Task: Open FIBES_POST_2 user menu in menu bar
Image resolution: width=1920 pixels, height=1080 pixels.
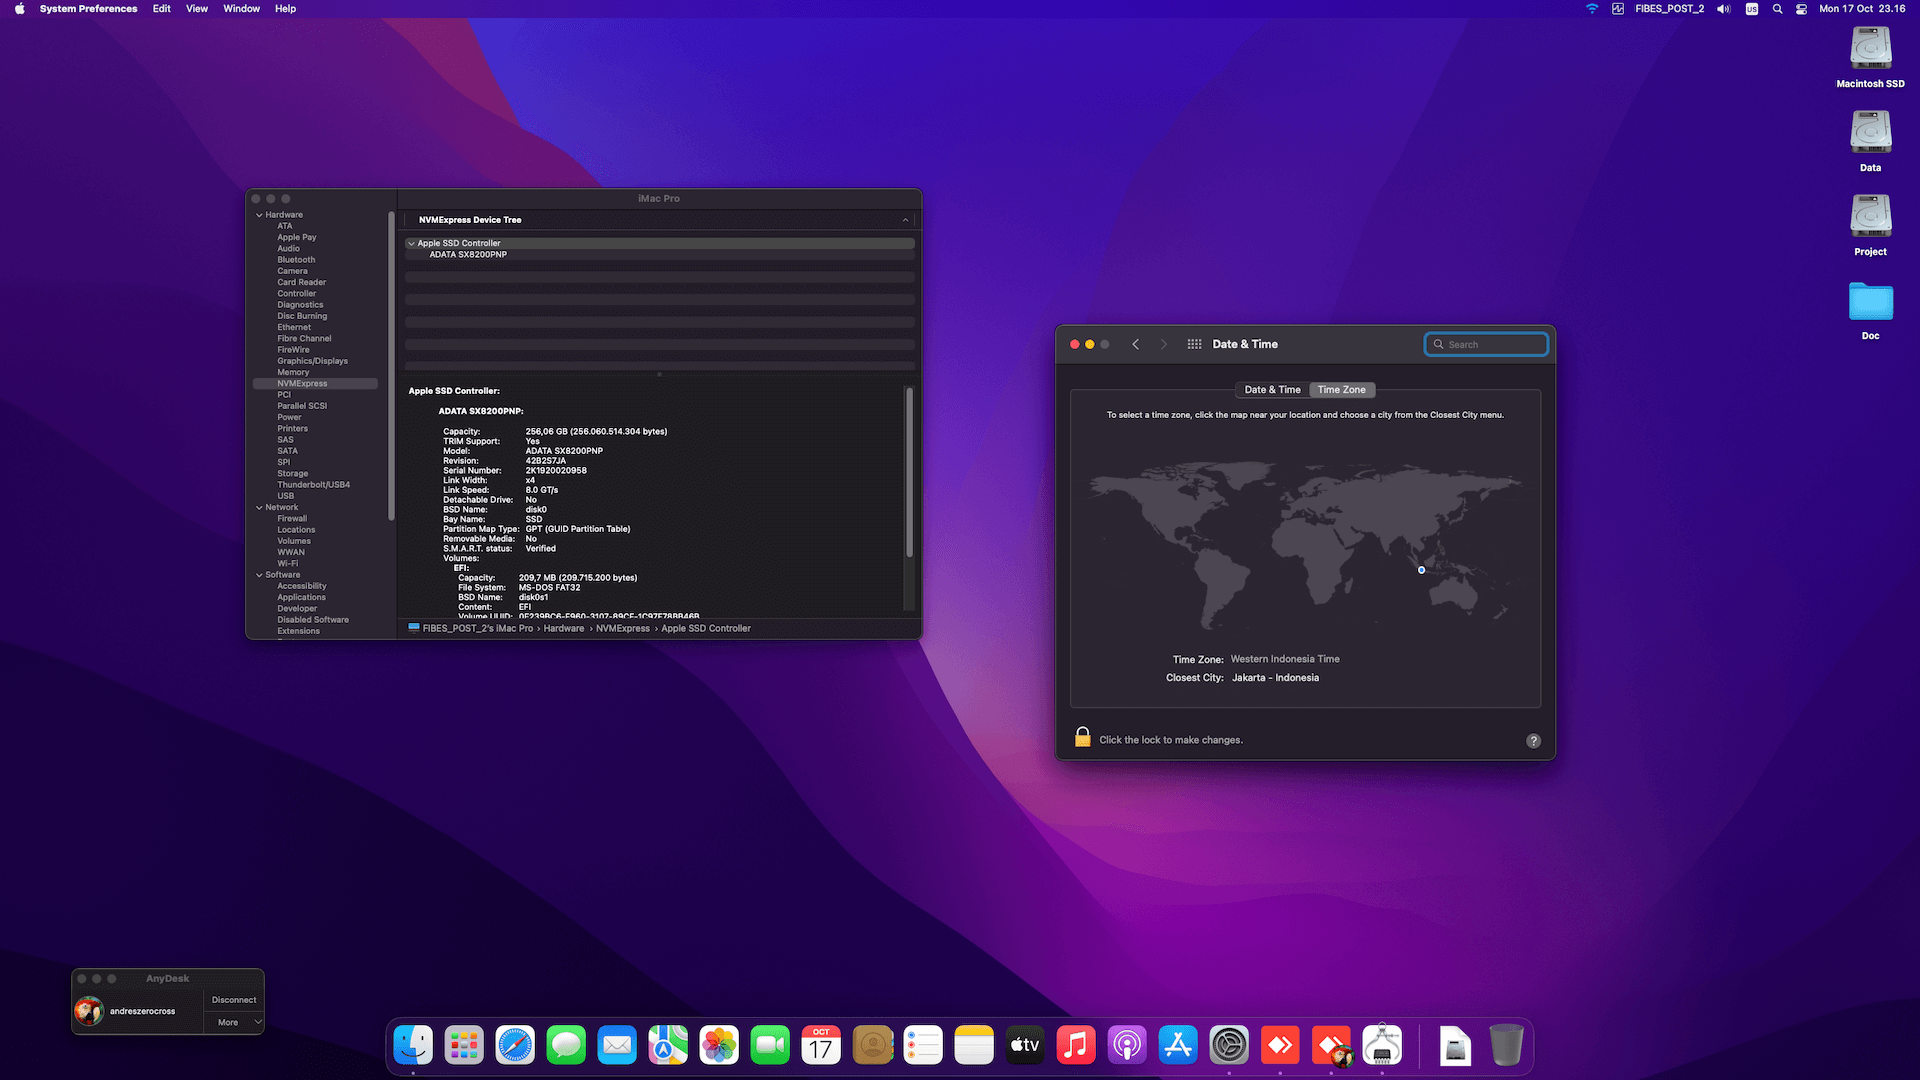Action: [x=1669, y=9]
